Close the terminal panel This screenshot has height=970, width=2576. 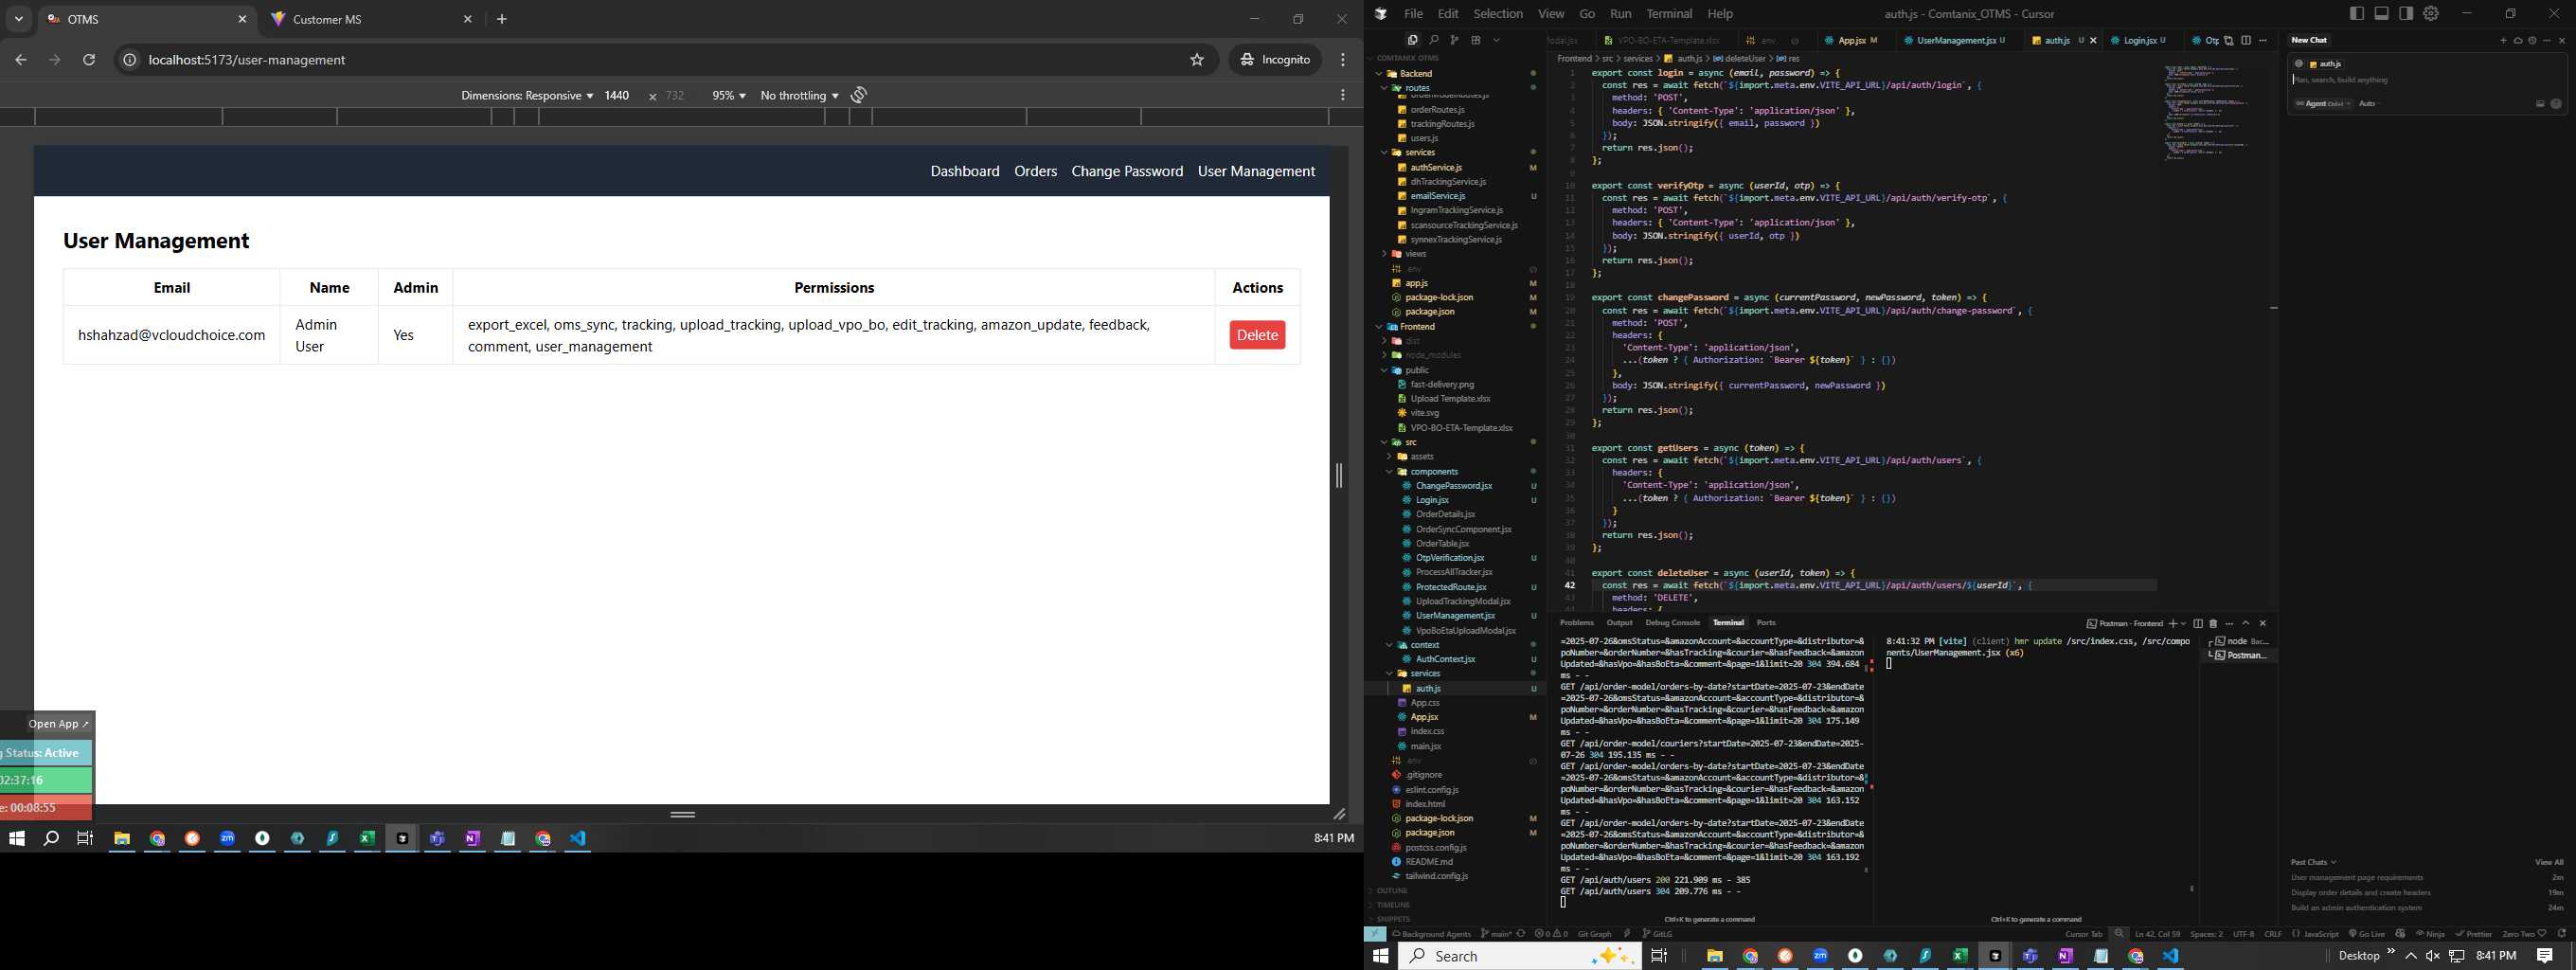click(x=2263, y=623)
